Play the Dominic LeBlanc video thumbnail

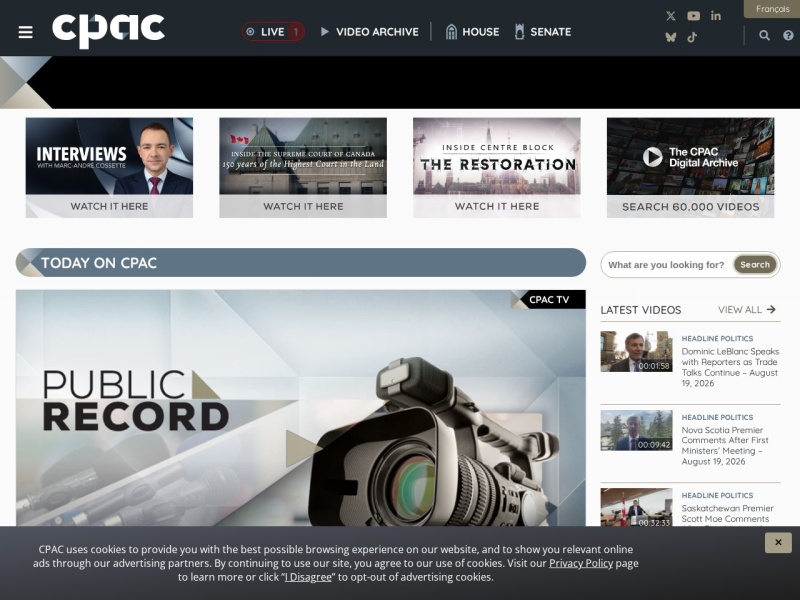click(636, 351)
